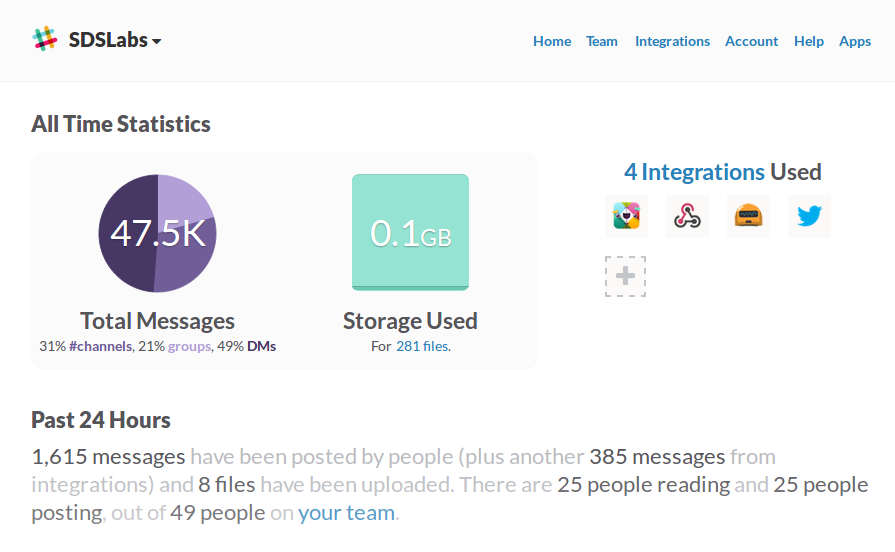Click the teal 0.1GB storage box

click(410, 232)
